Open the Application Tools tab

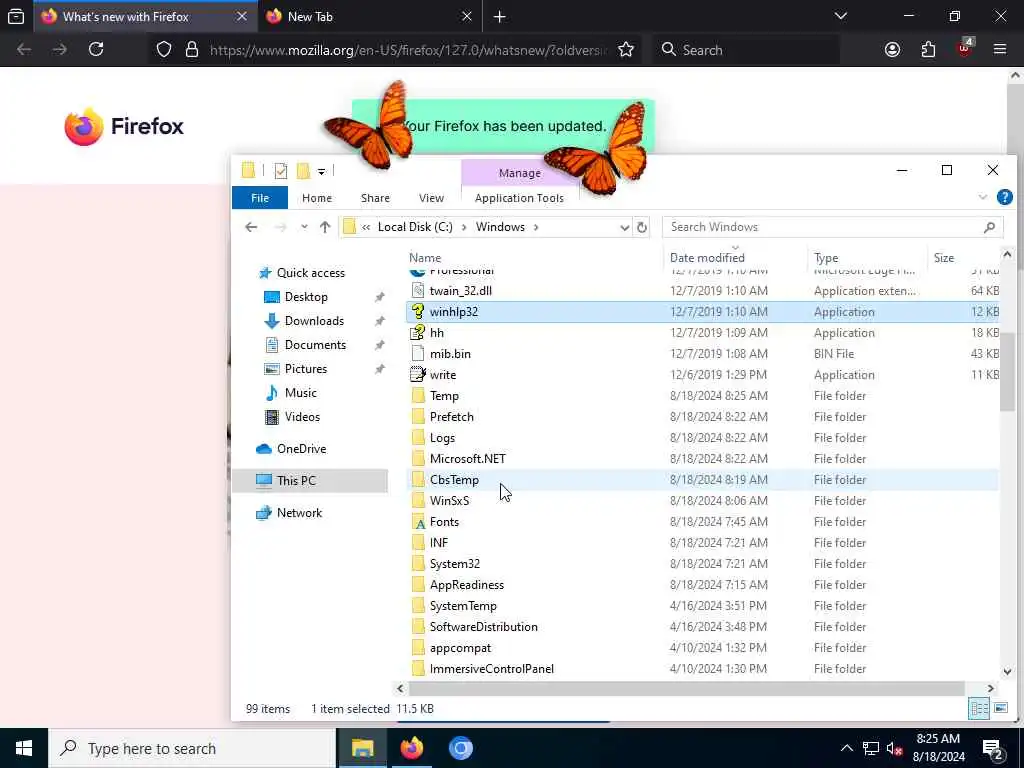(519, 198)
